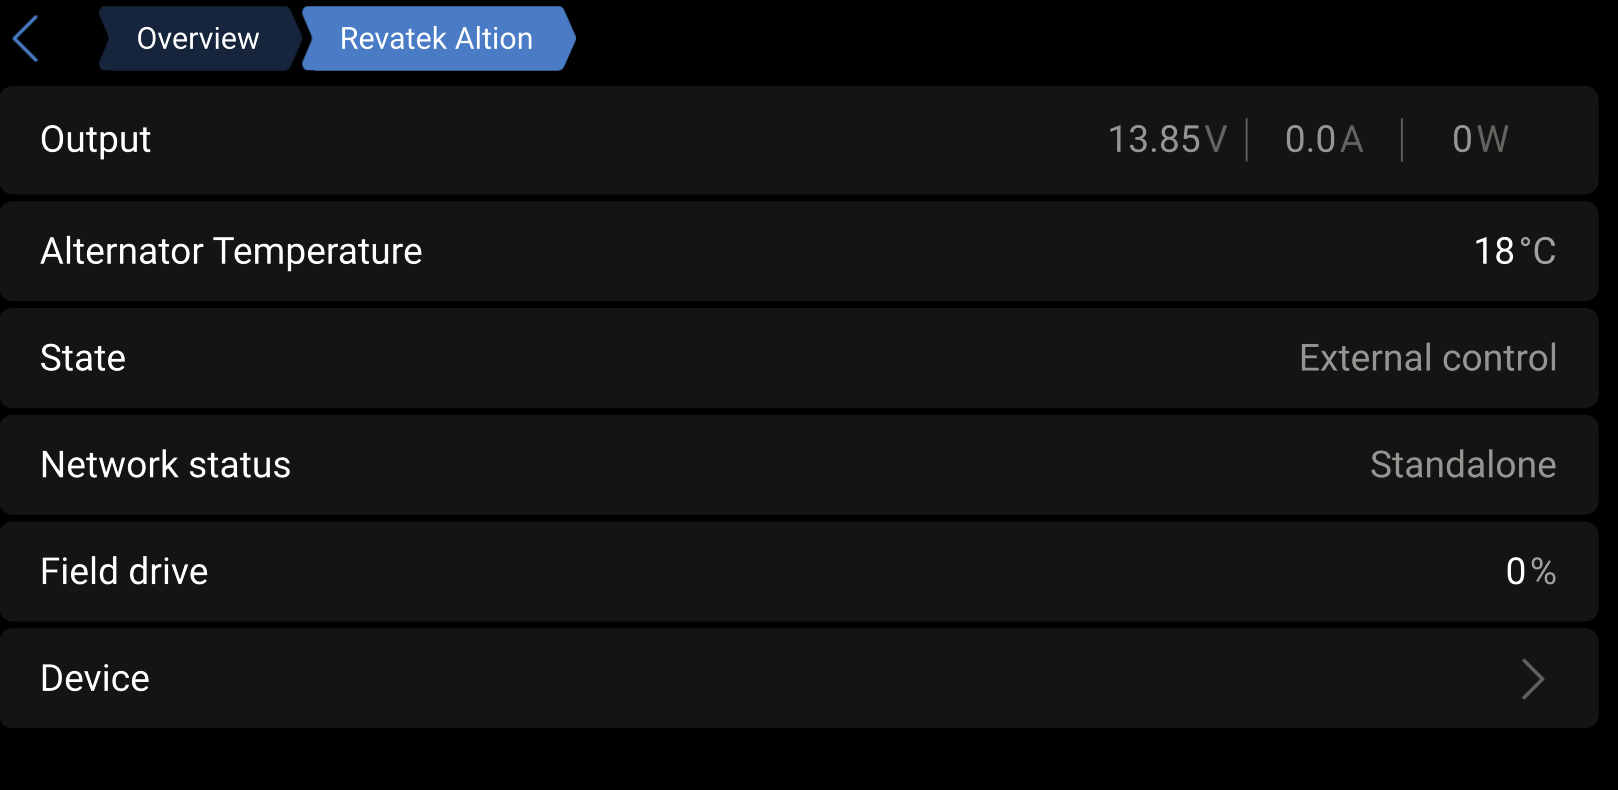Open the Overview breadcrumb
The height and width of the screenshot is (790, 1618).
pos(198,38)
